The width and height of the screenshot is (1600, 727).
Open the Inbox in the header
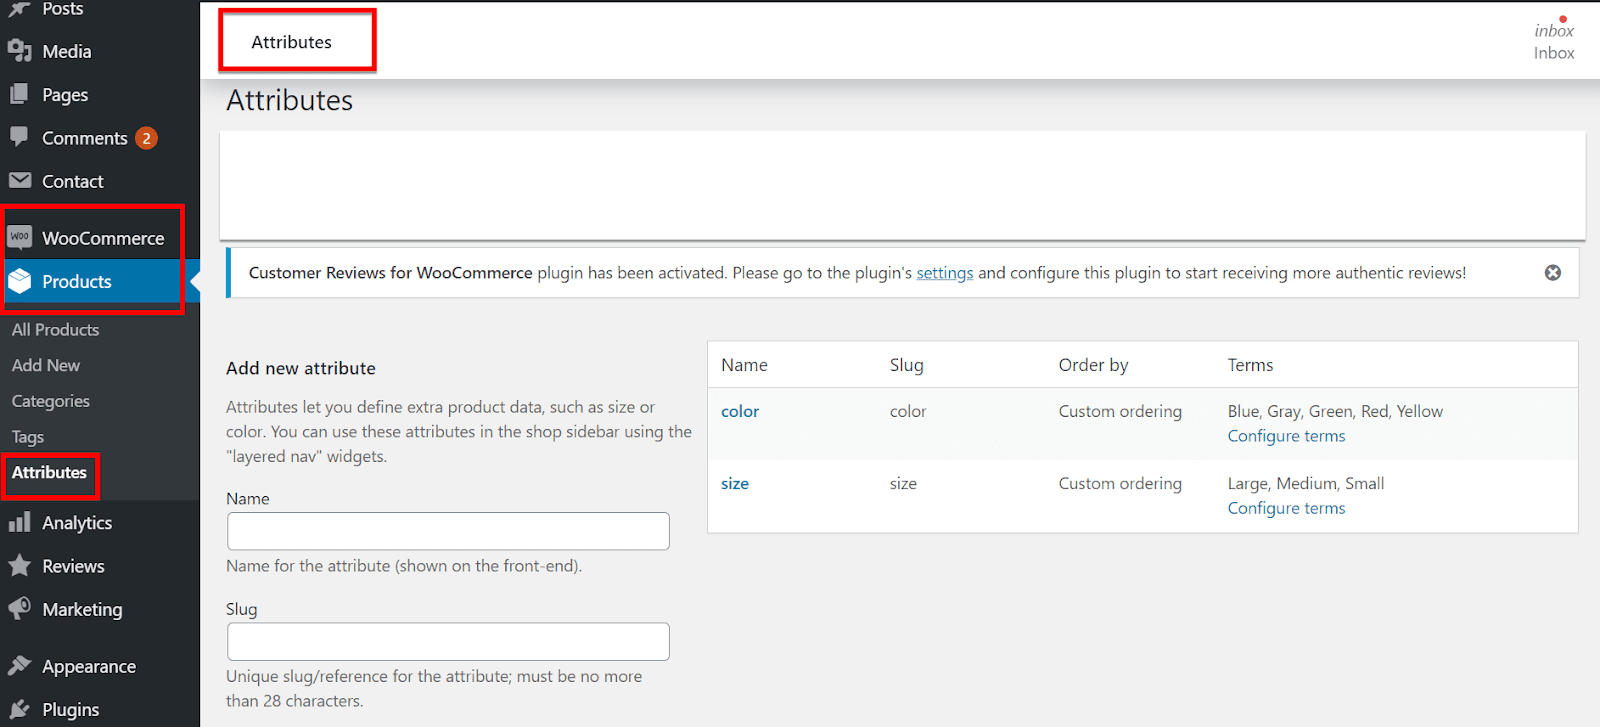coord(1554,41)
